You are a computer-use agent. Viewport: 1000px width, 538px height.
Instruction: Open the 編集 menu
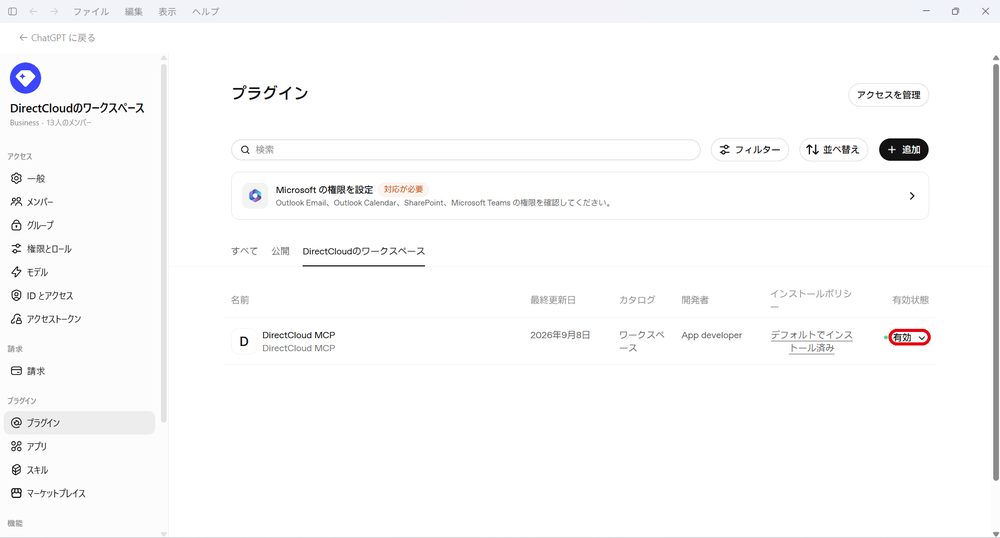click(134, 11)
